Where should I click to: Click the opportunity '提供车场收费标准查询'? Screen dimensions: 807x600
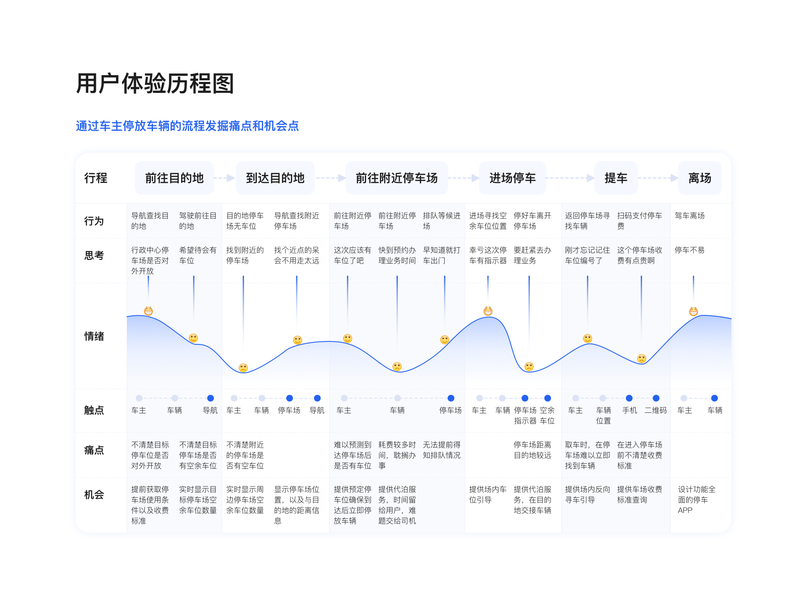point(640,495)
